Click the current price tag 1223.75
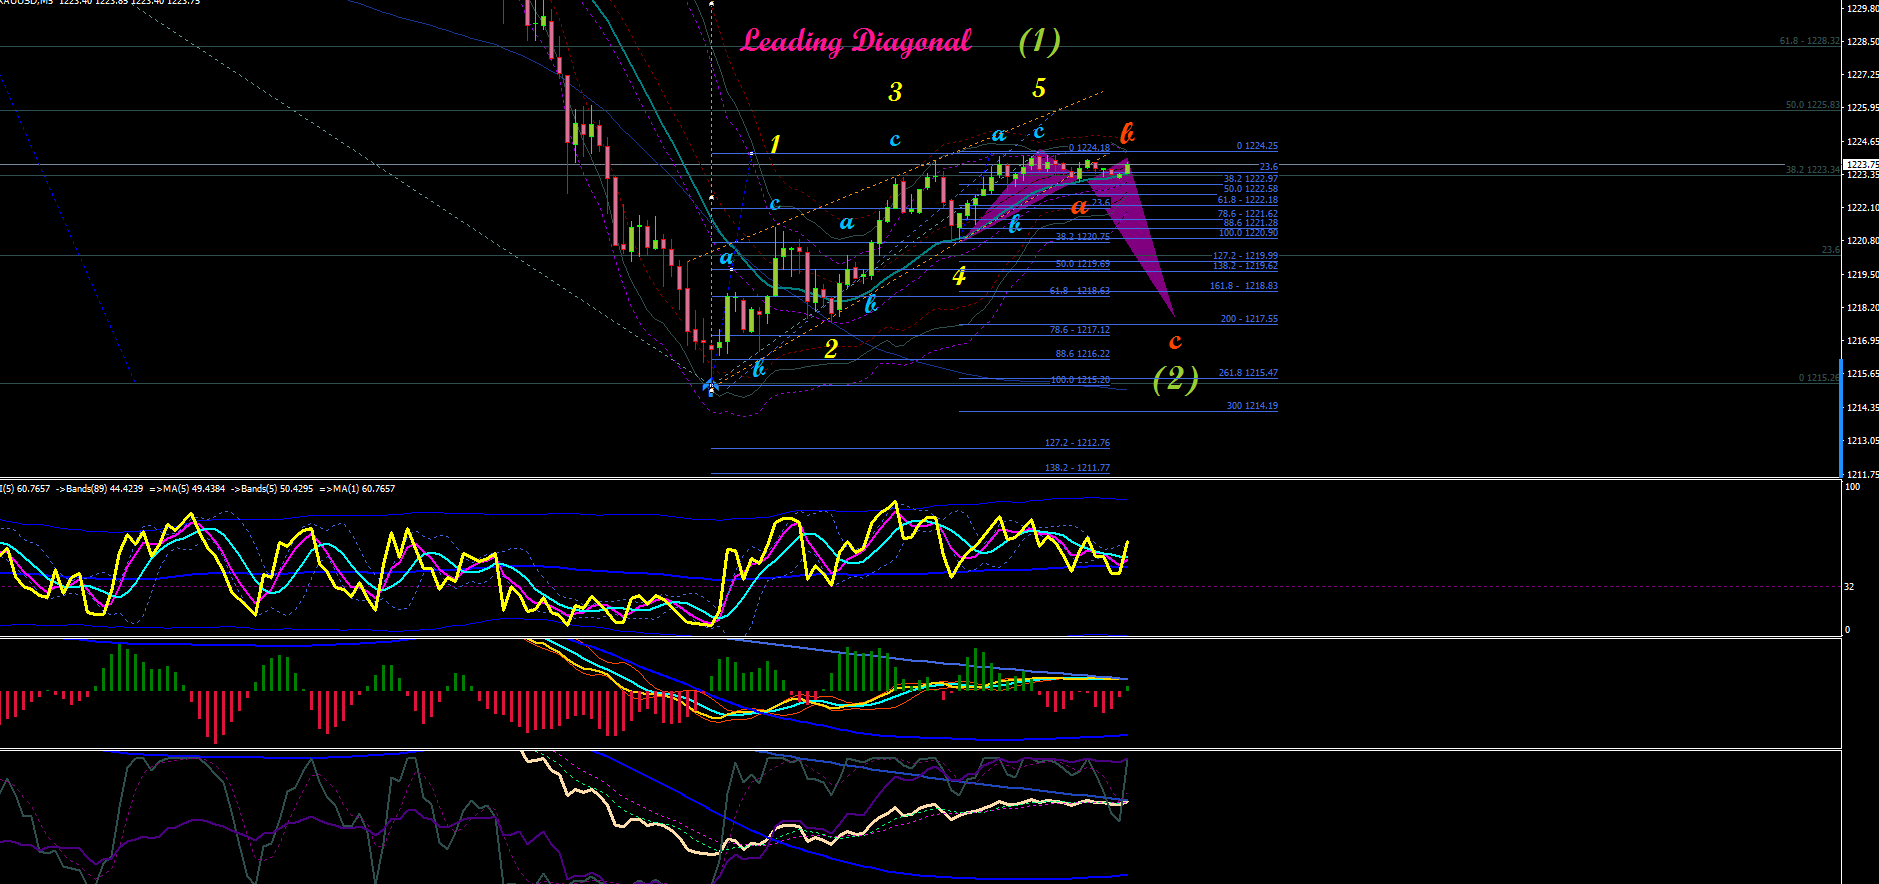Screen dimensions: 1879x884 [x=1861, y=164]
